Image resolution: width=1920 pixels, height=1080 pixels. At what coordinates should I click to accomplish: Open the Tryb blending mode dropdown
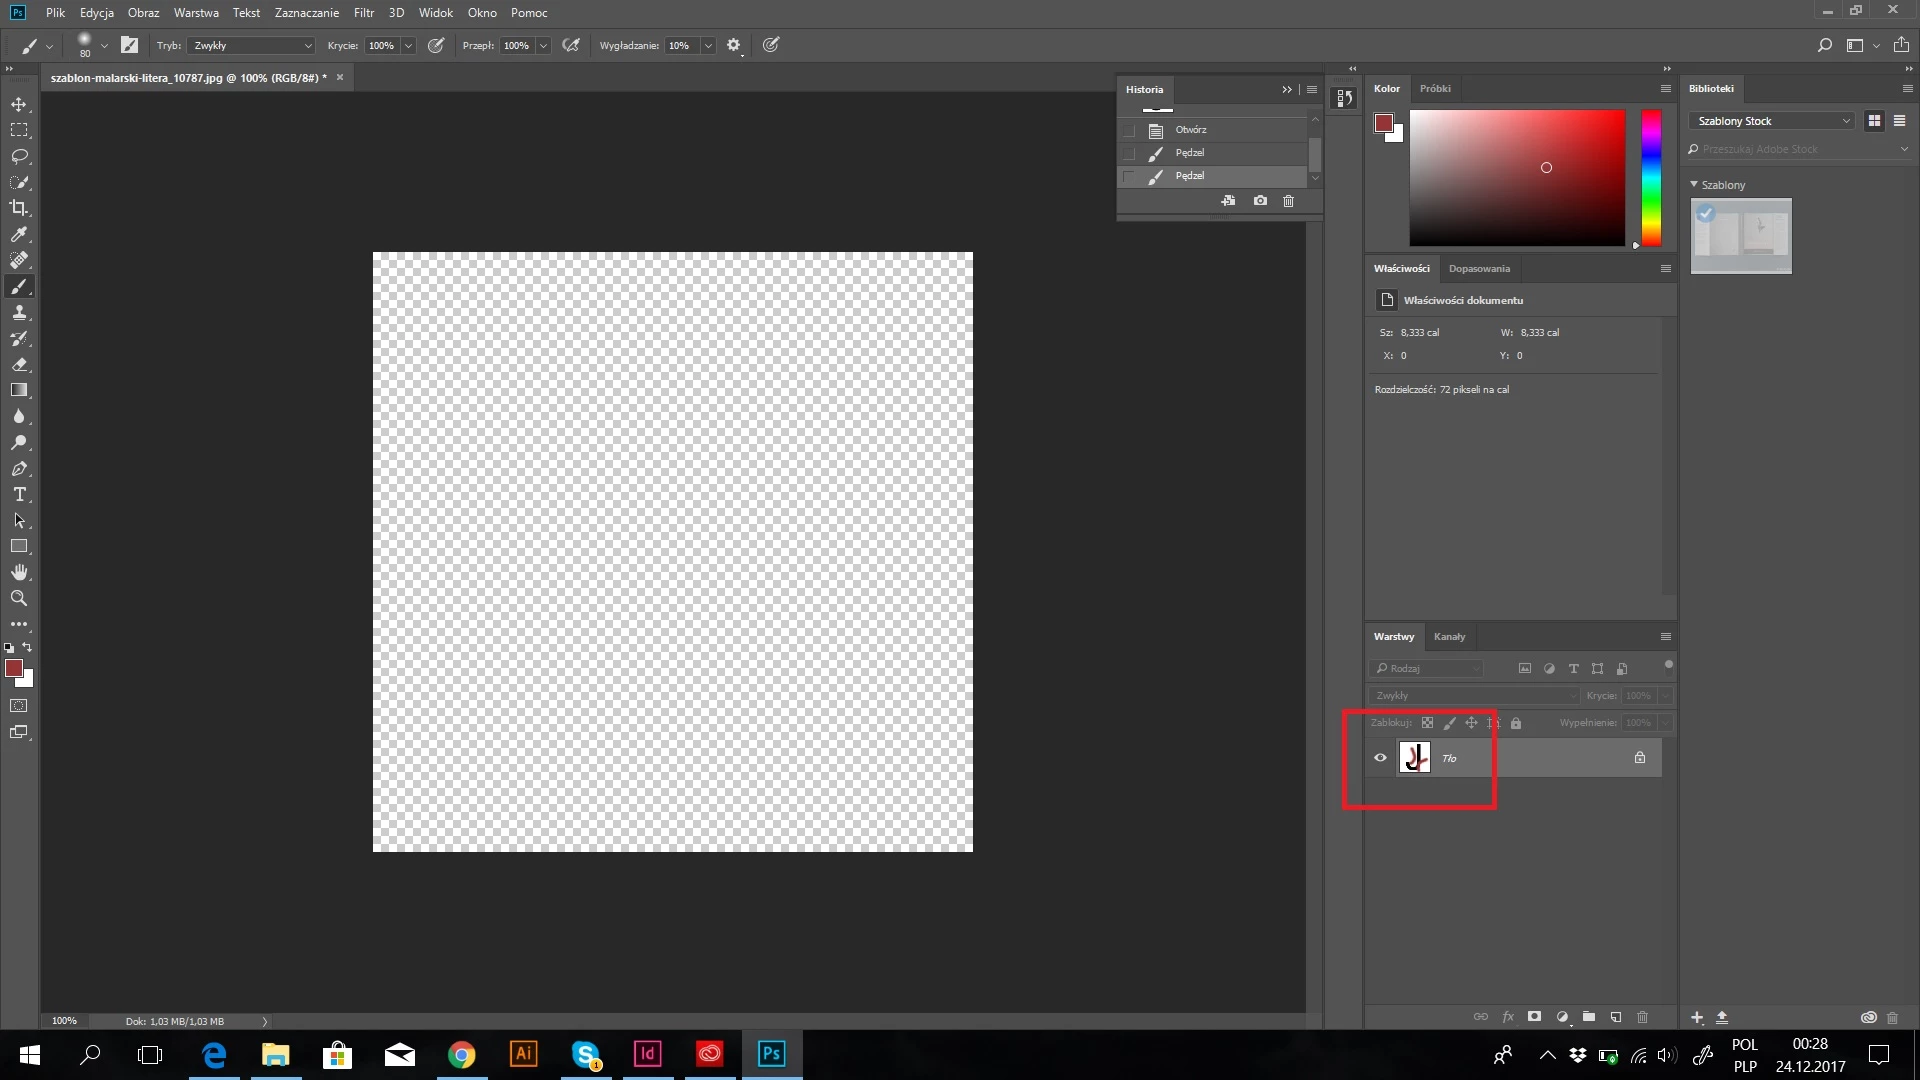click(x=252, y=45)
